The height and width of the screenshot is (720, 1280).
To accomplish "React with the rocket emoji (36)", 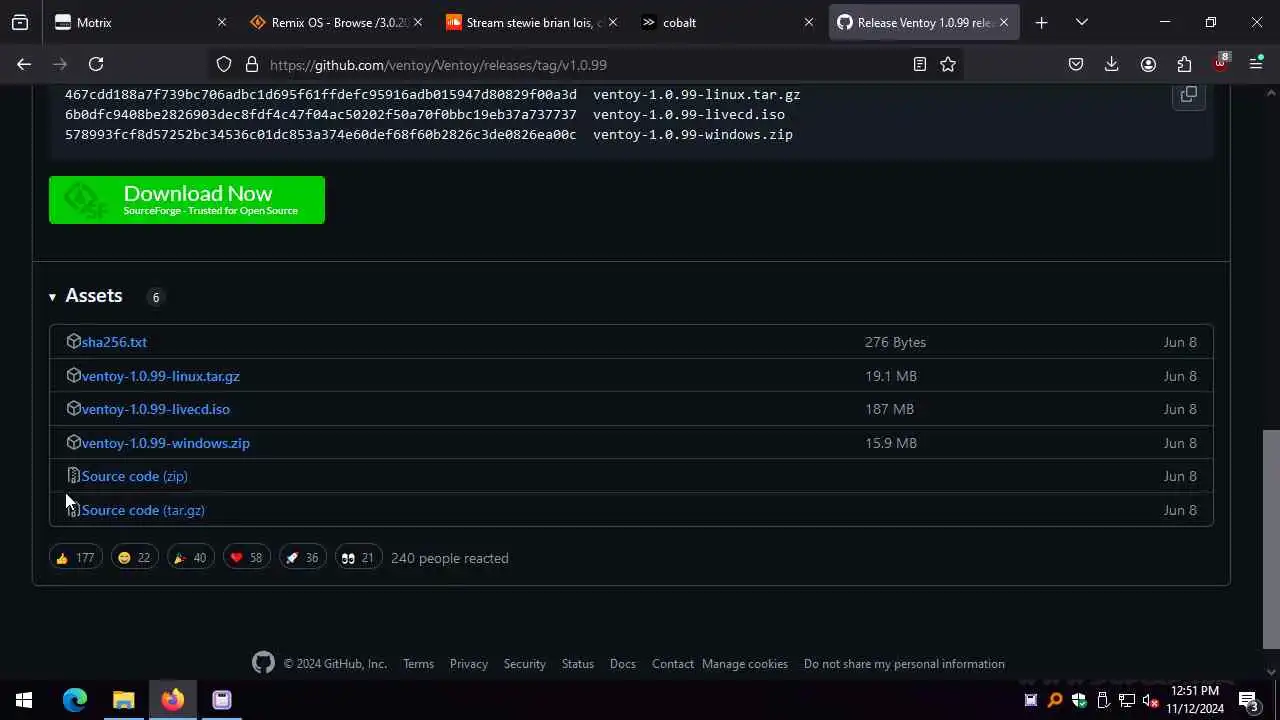I will coord(301,558).
